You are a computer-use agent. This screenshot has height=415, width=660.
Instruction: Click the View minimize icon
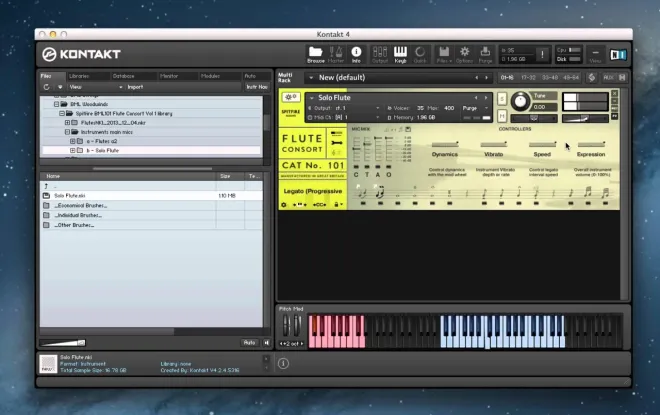coord(595,54)
